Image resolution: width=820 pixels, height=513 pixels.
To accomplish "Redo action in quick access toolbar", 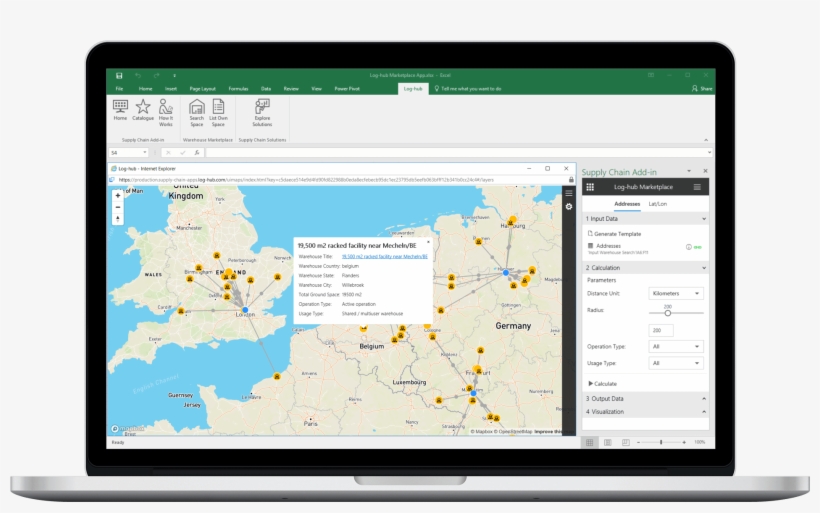I will 156,75.
